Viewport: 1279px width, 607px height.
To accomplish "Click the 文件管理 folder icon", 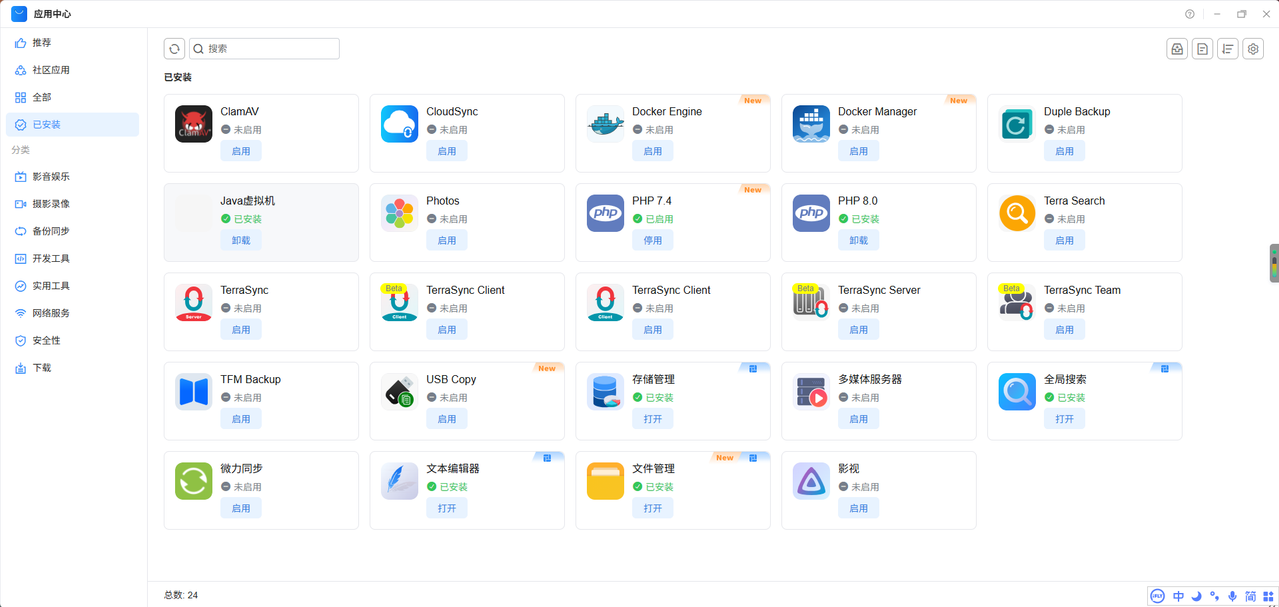I will pos(605,481).
